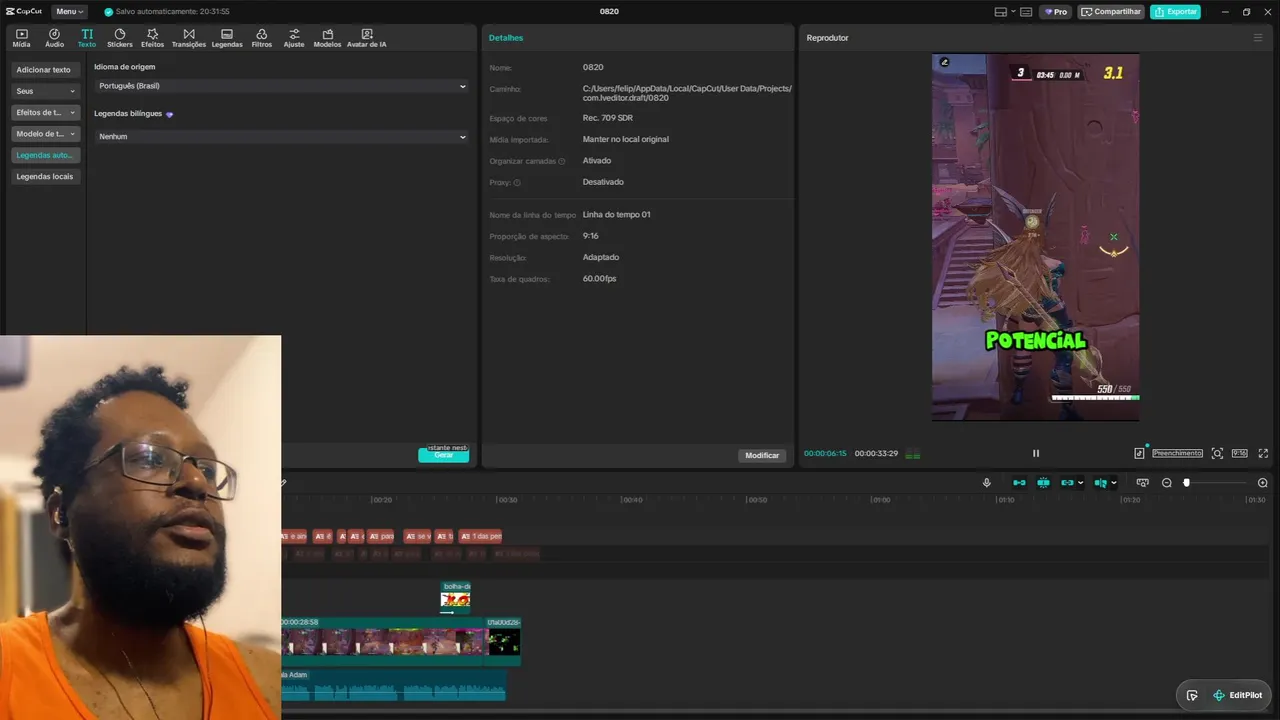Screen dimensions: 1280x720
Task: Expand the Seus section
Action: click(x=46, y=91)
